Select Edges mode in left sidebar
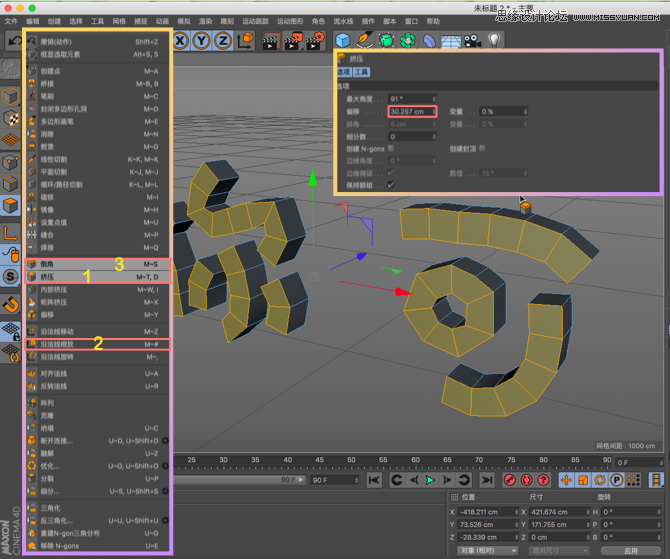Screen dimensions: 670x559 pyautogui.click(x=11, y=184)
